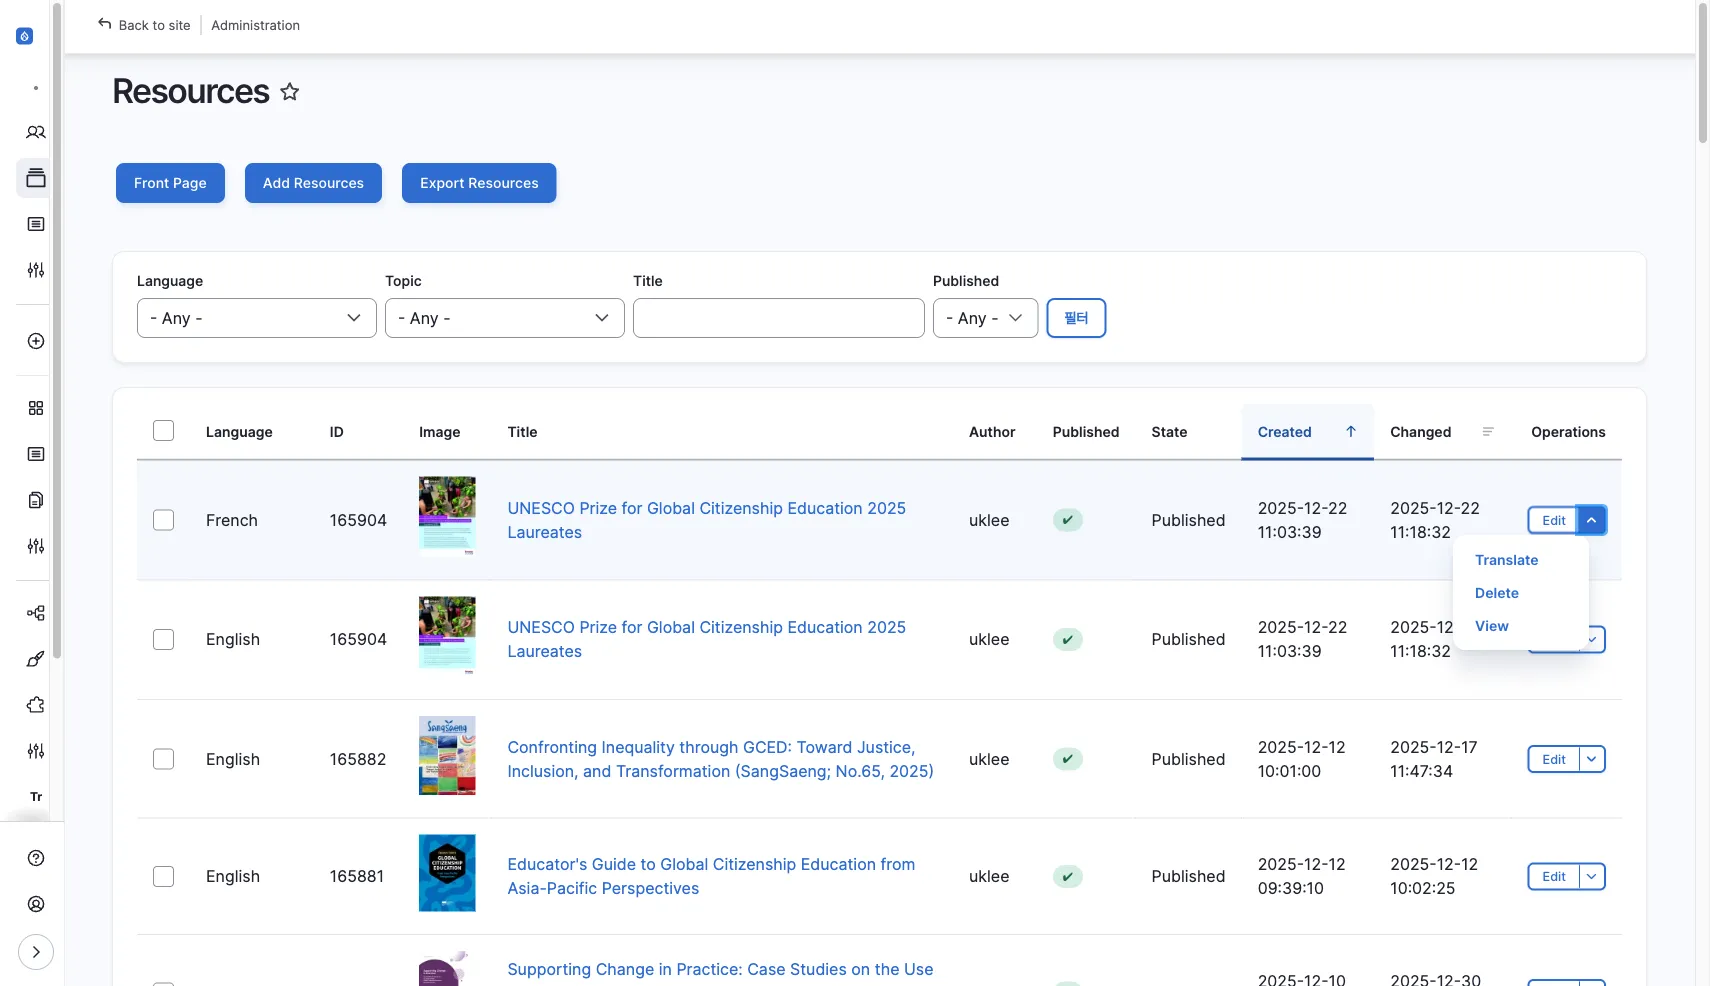
Task: Open the Topic filter dropdown
Action: (x=504, y=318)
